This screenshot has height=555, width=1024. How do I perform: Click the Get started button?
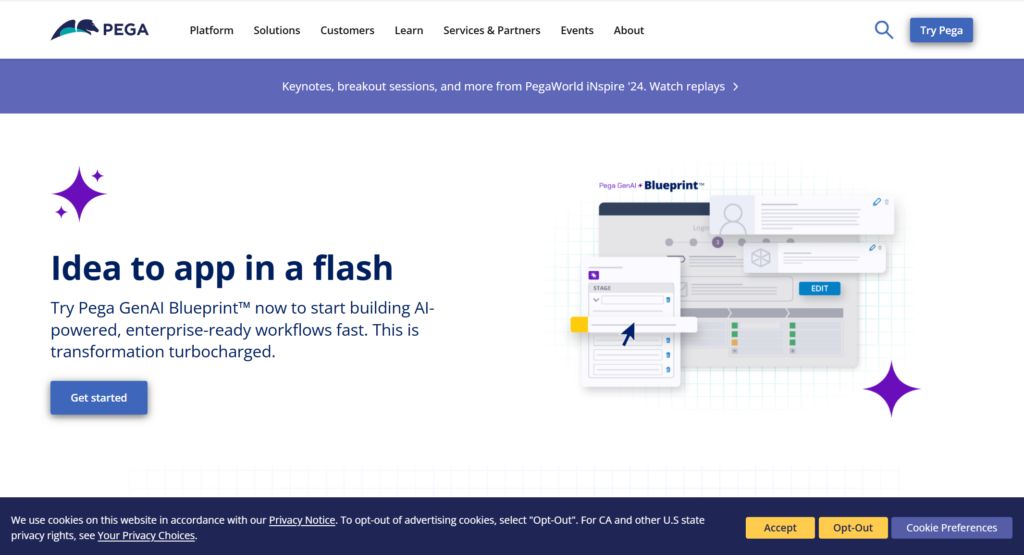click(x=99, y=398)
